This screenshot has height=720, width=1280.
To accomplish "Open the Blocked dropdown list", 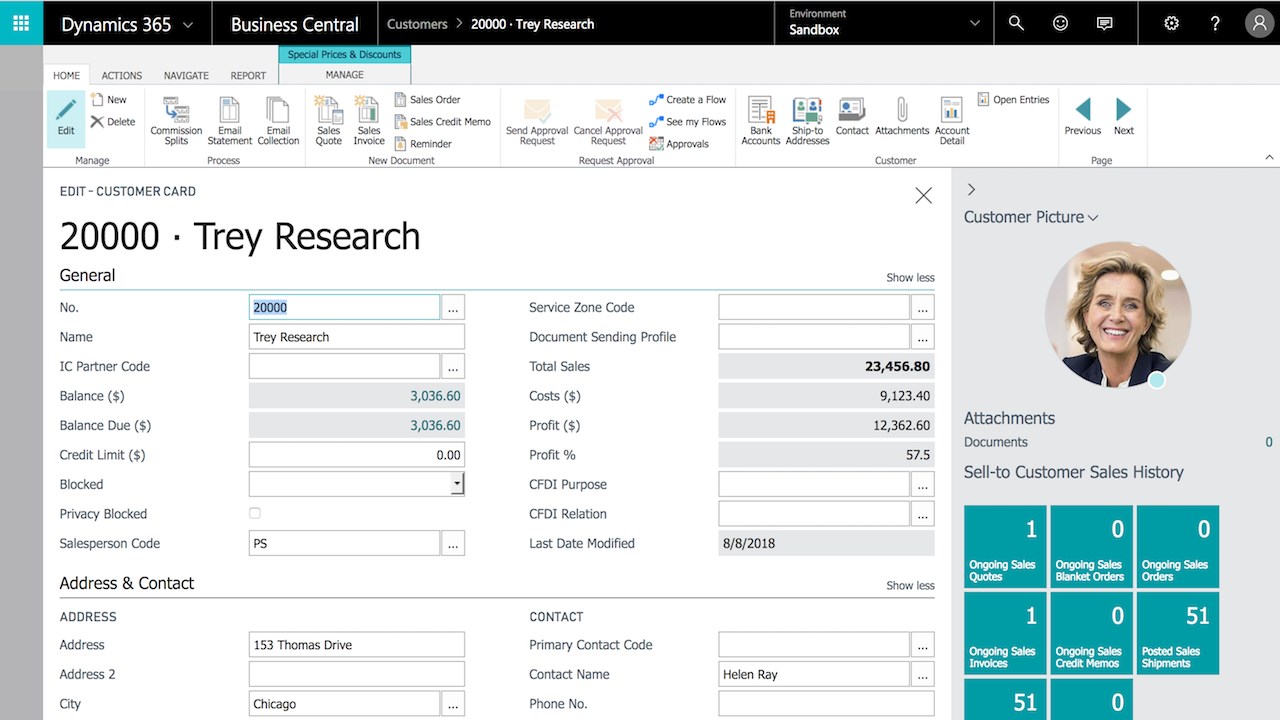I will (457, 484).
